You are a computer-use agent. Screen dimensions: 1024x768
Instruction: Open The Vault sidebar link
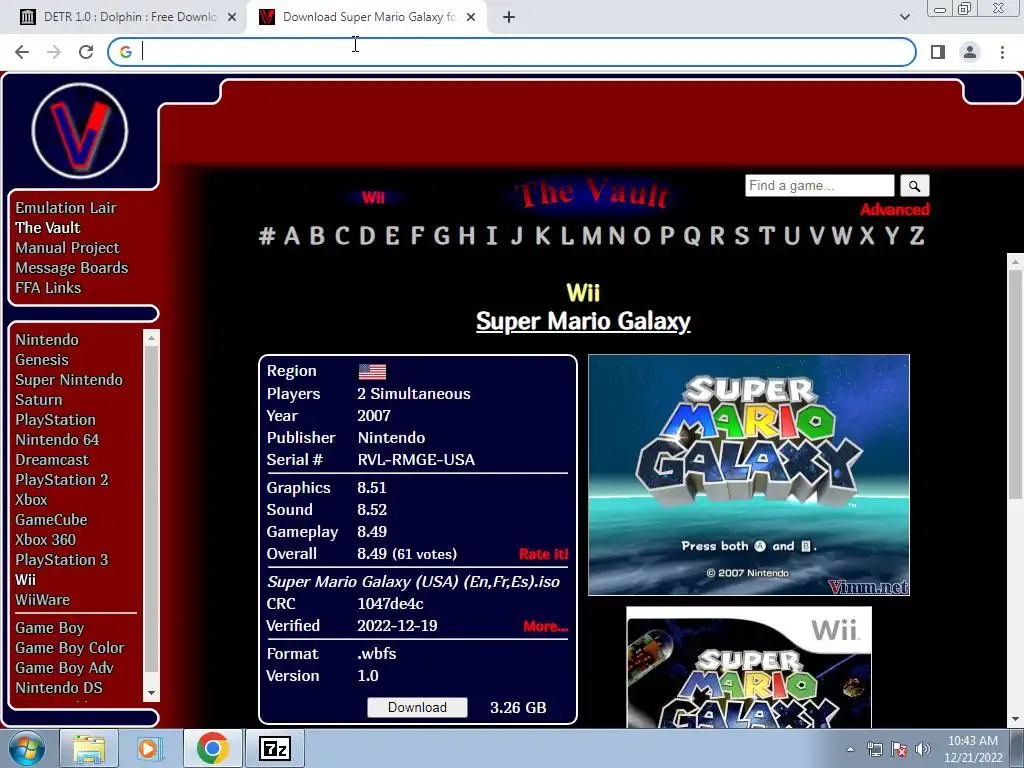48,228
